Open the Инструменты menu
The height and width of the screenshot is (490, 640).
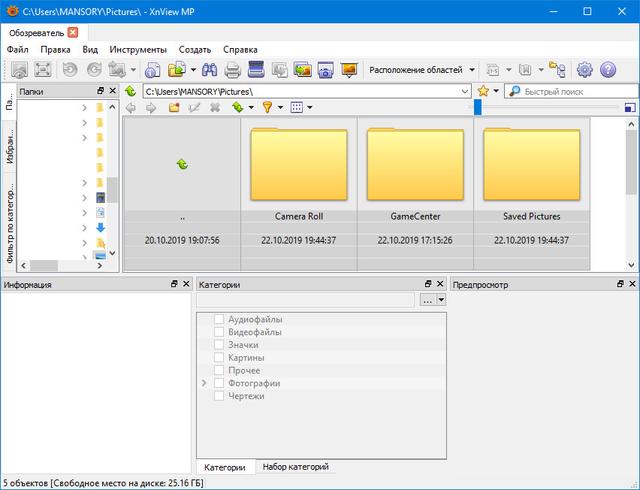tap(138, 49)
